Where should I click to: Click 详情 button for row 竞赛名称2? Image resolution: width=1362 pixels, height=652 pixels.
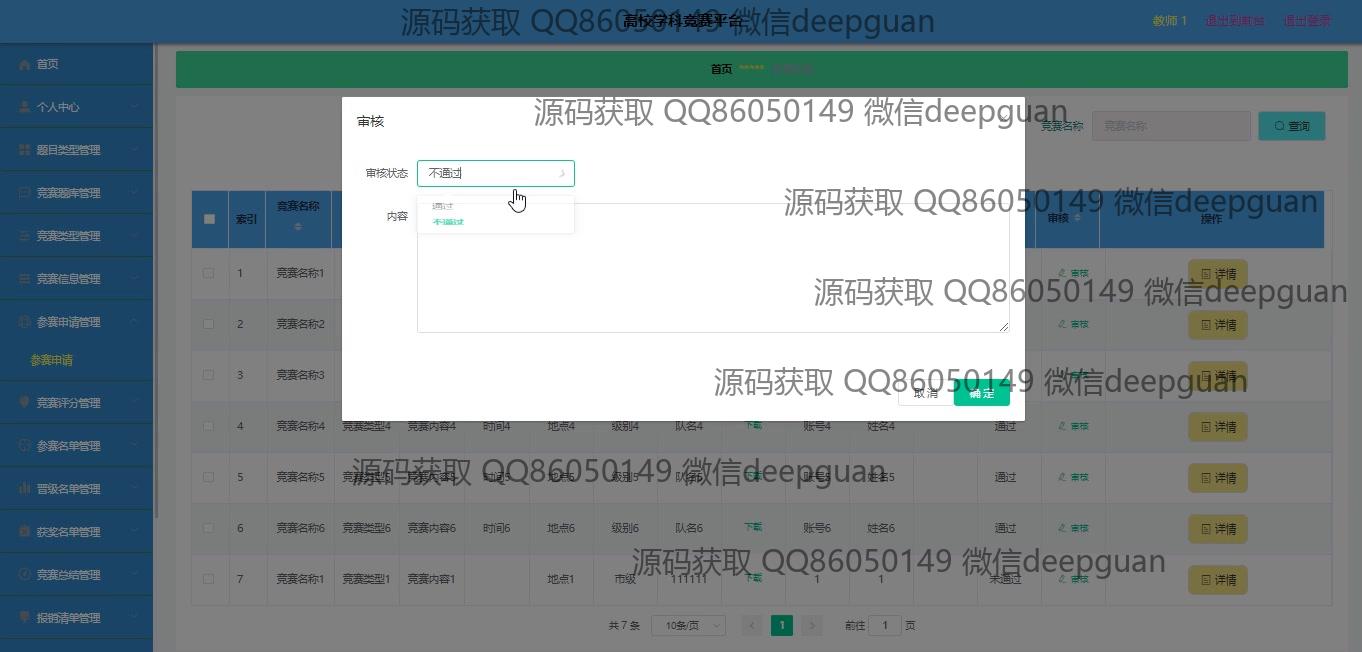coord(1218,325)
